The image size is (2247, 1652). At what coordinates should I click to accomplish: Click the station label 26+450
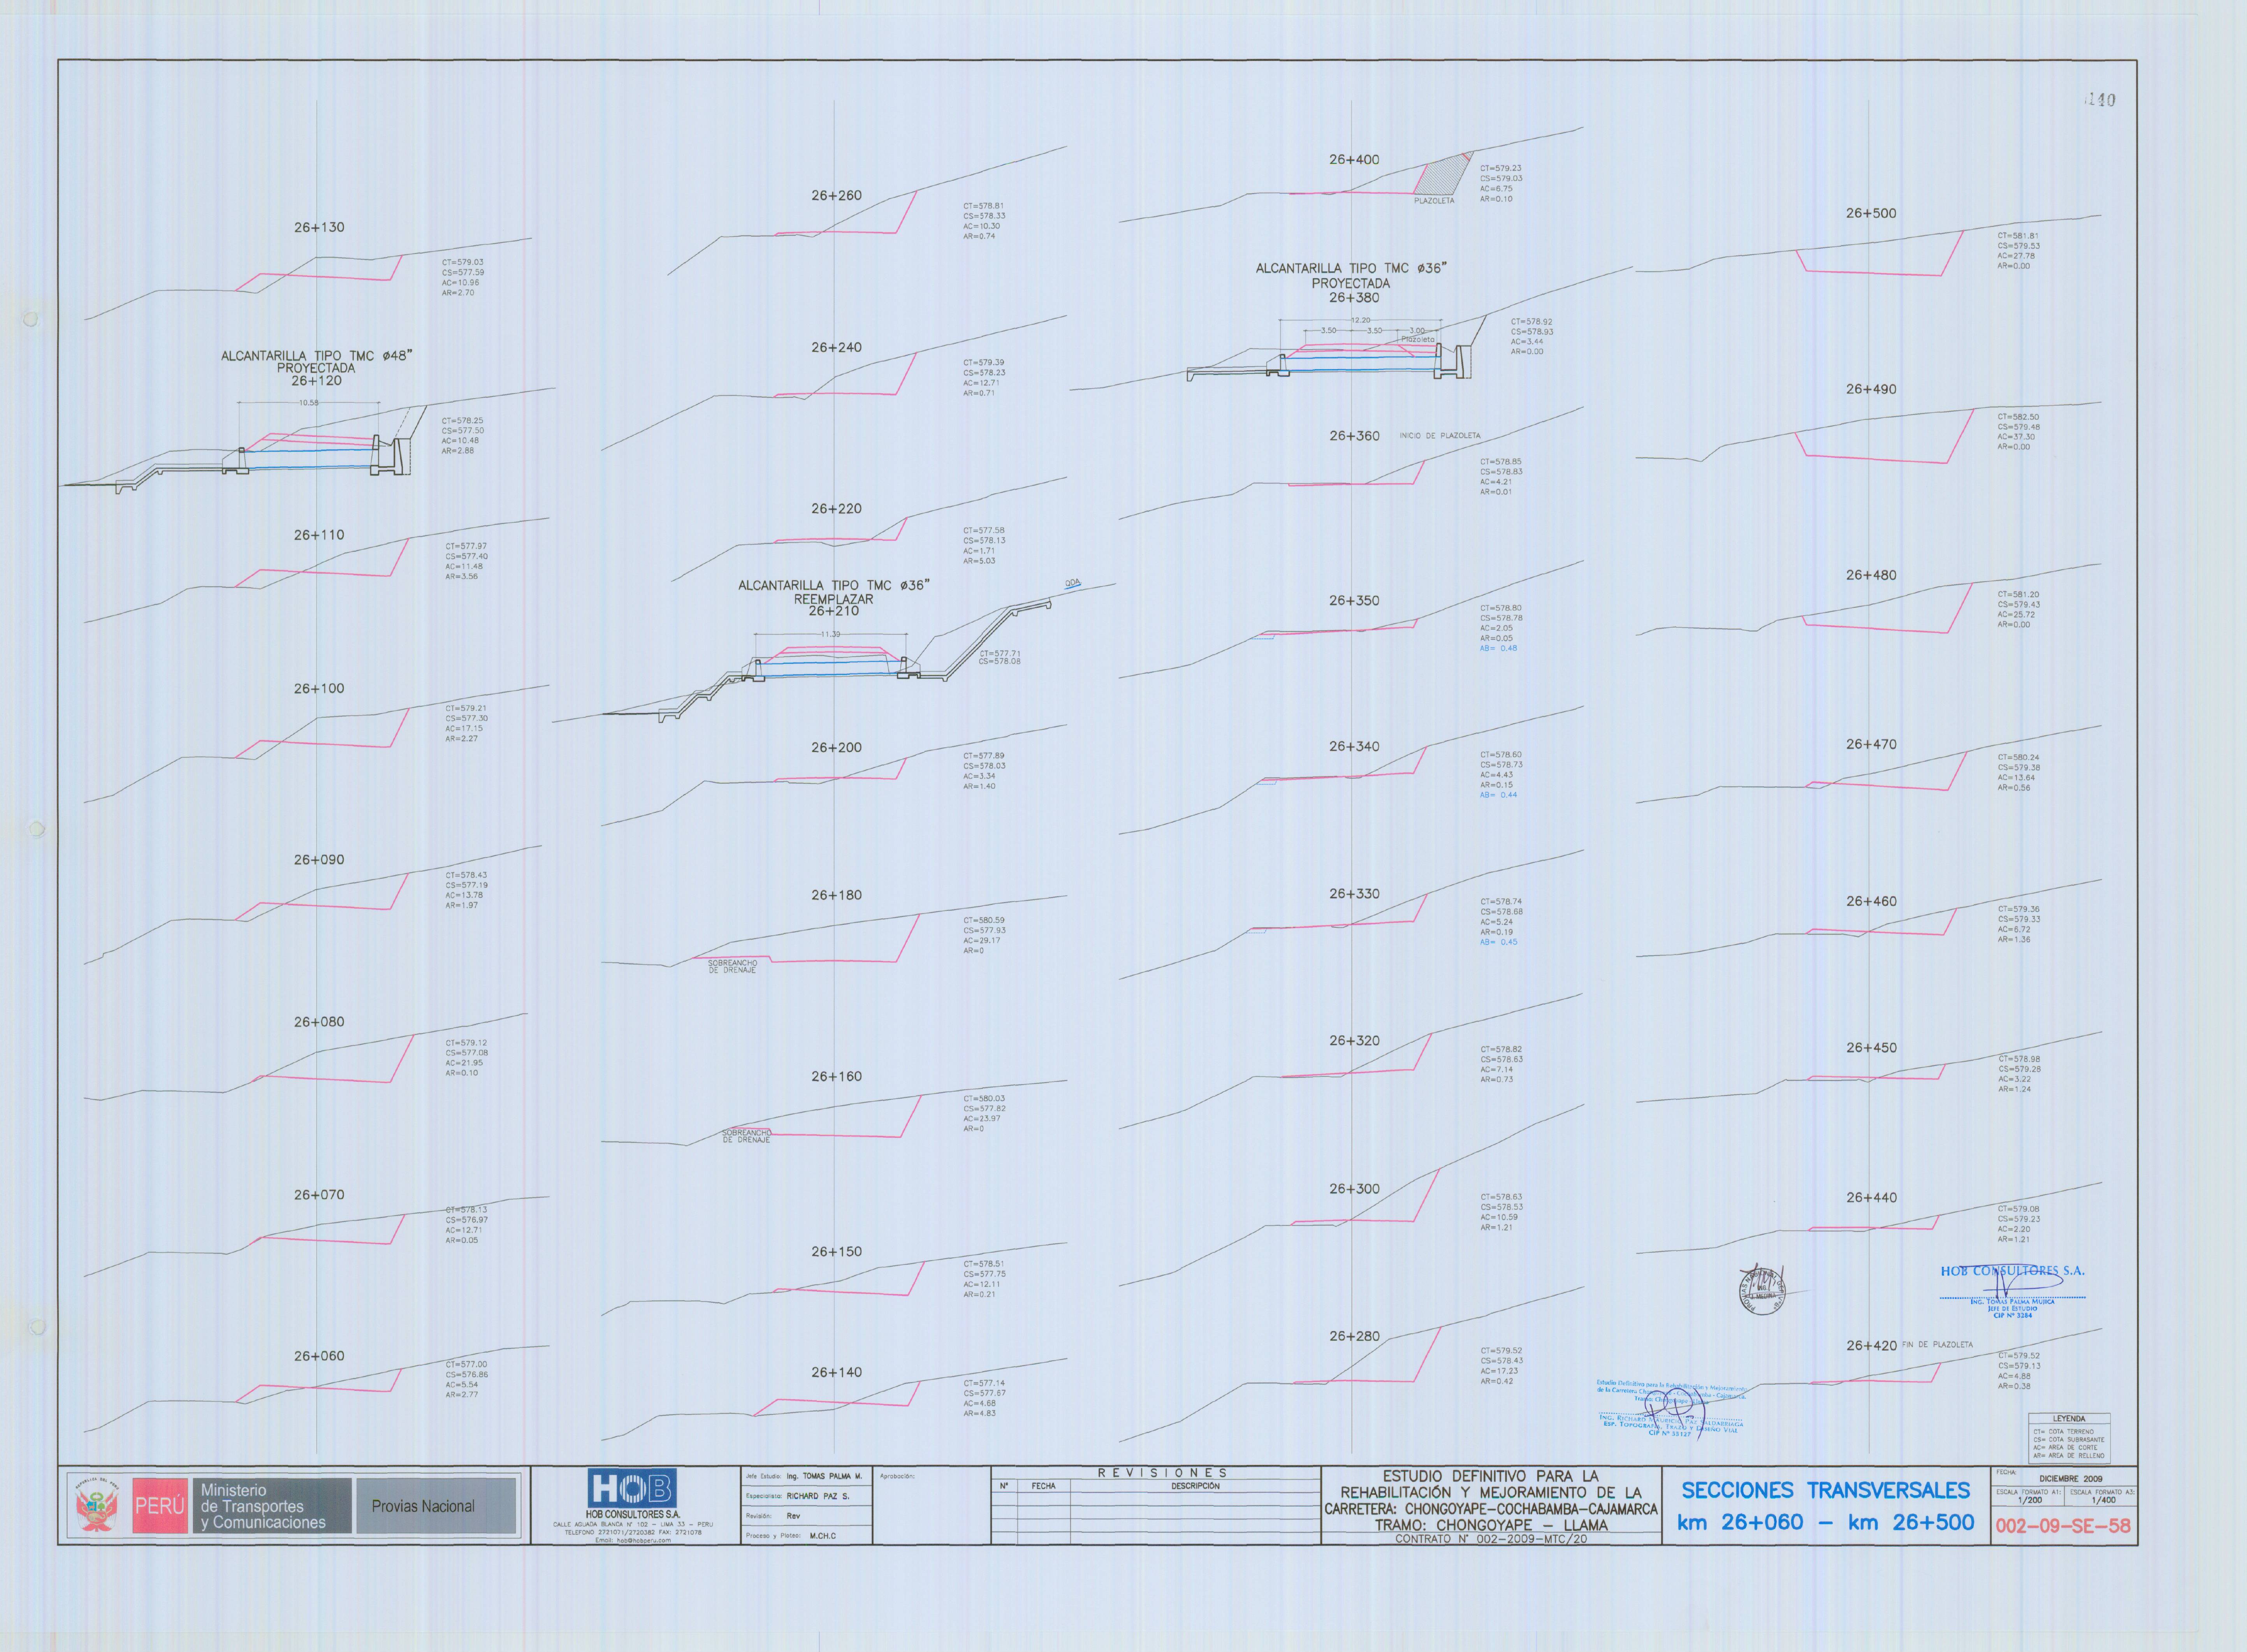pyautogui.click(x=1871, y=1048)
